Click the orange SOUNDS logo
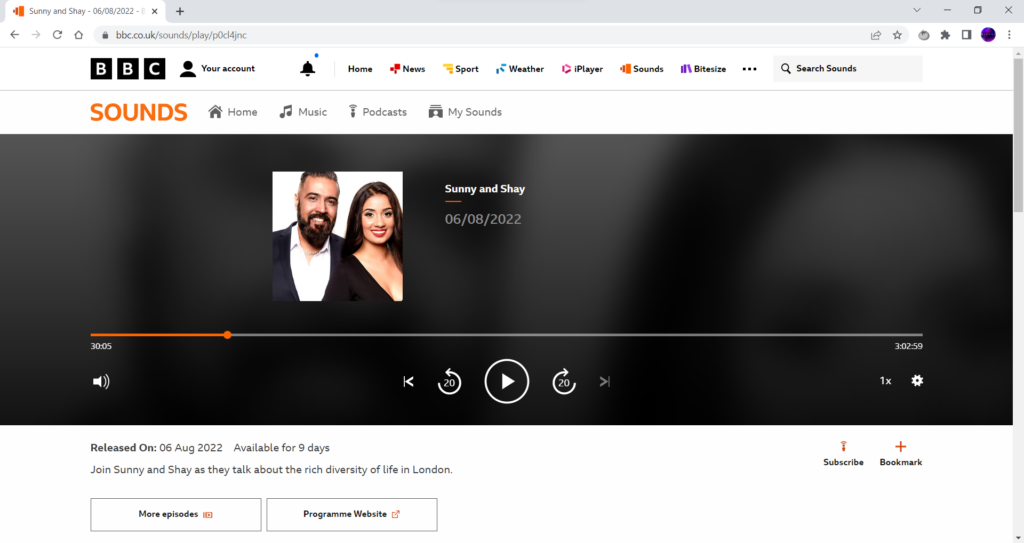1024x543 pixels. pyautogui.click(x=138, y=112)
